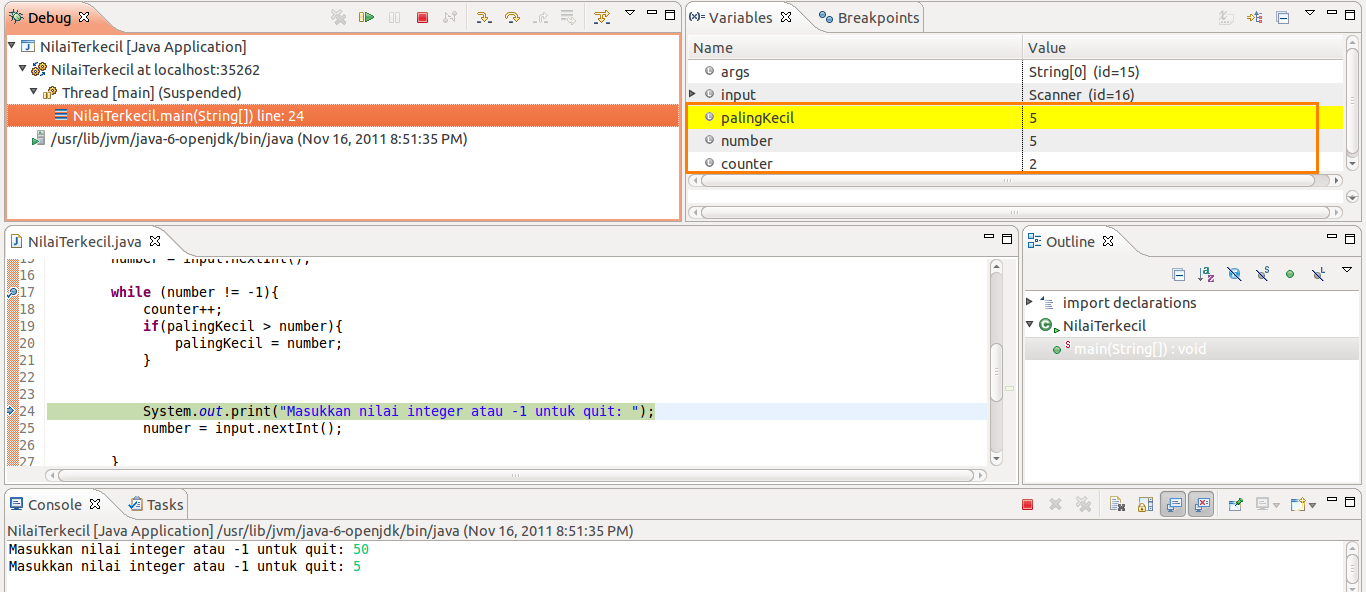1366x592 pixels.
Task: Click Collapse All in Outline toolbar
Action: 1178,274
